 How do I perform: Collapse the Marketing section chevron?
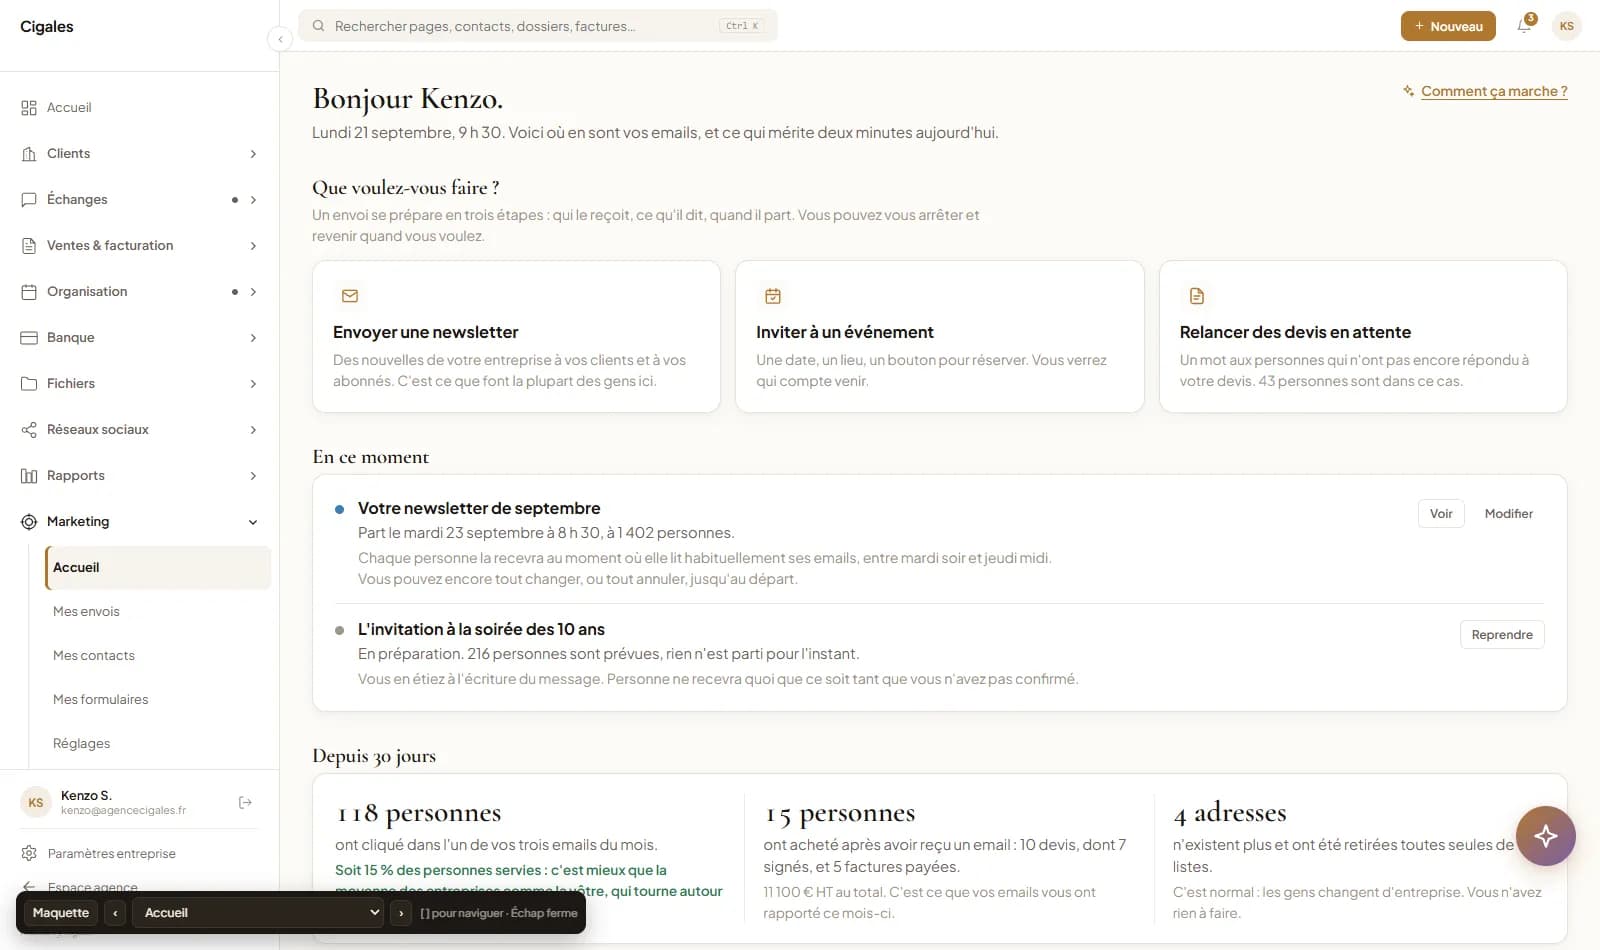coord(253,522)
